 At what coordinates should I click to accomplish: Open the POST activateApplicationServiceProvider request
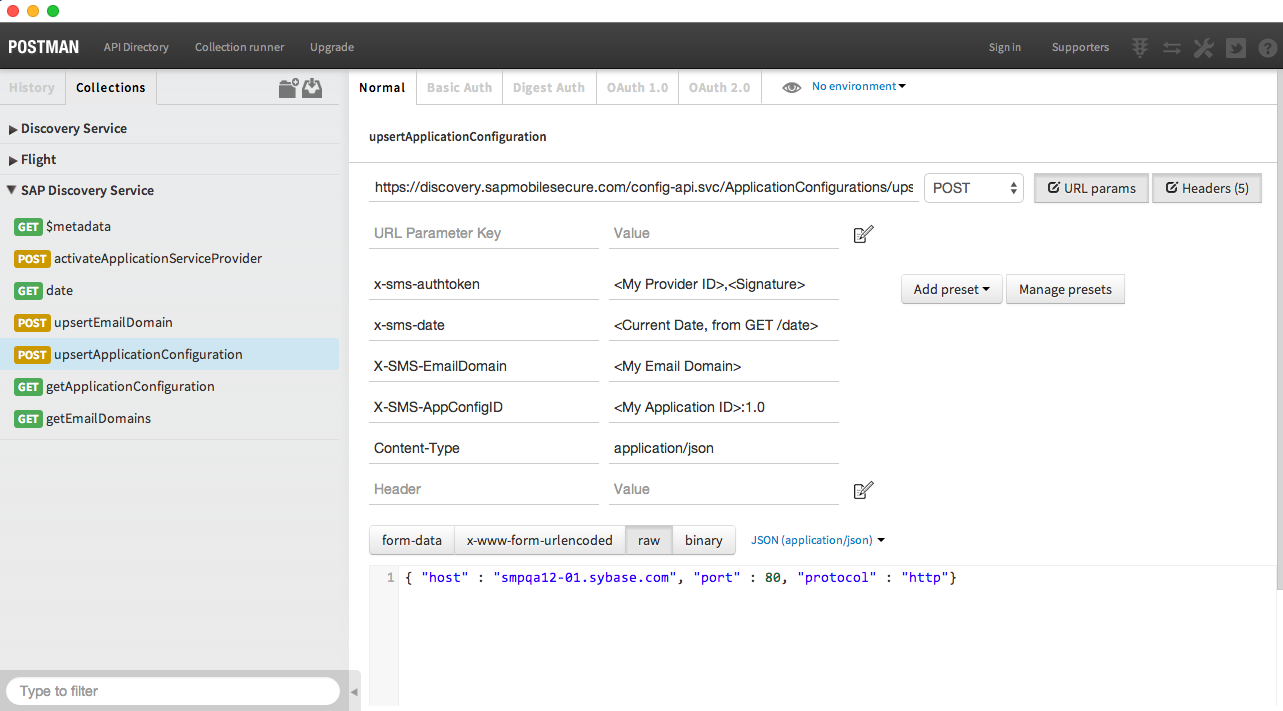click(x=170, y=259)
